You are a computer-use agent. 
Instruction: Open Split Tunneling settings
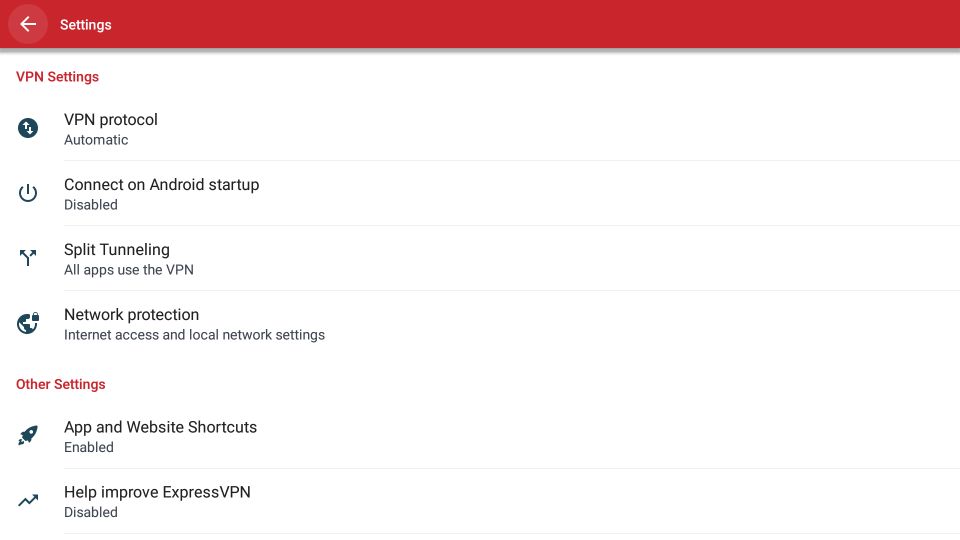click(480, 258)
